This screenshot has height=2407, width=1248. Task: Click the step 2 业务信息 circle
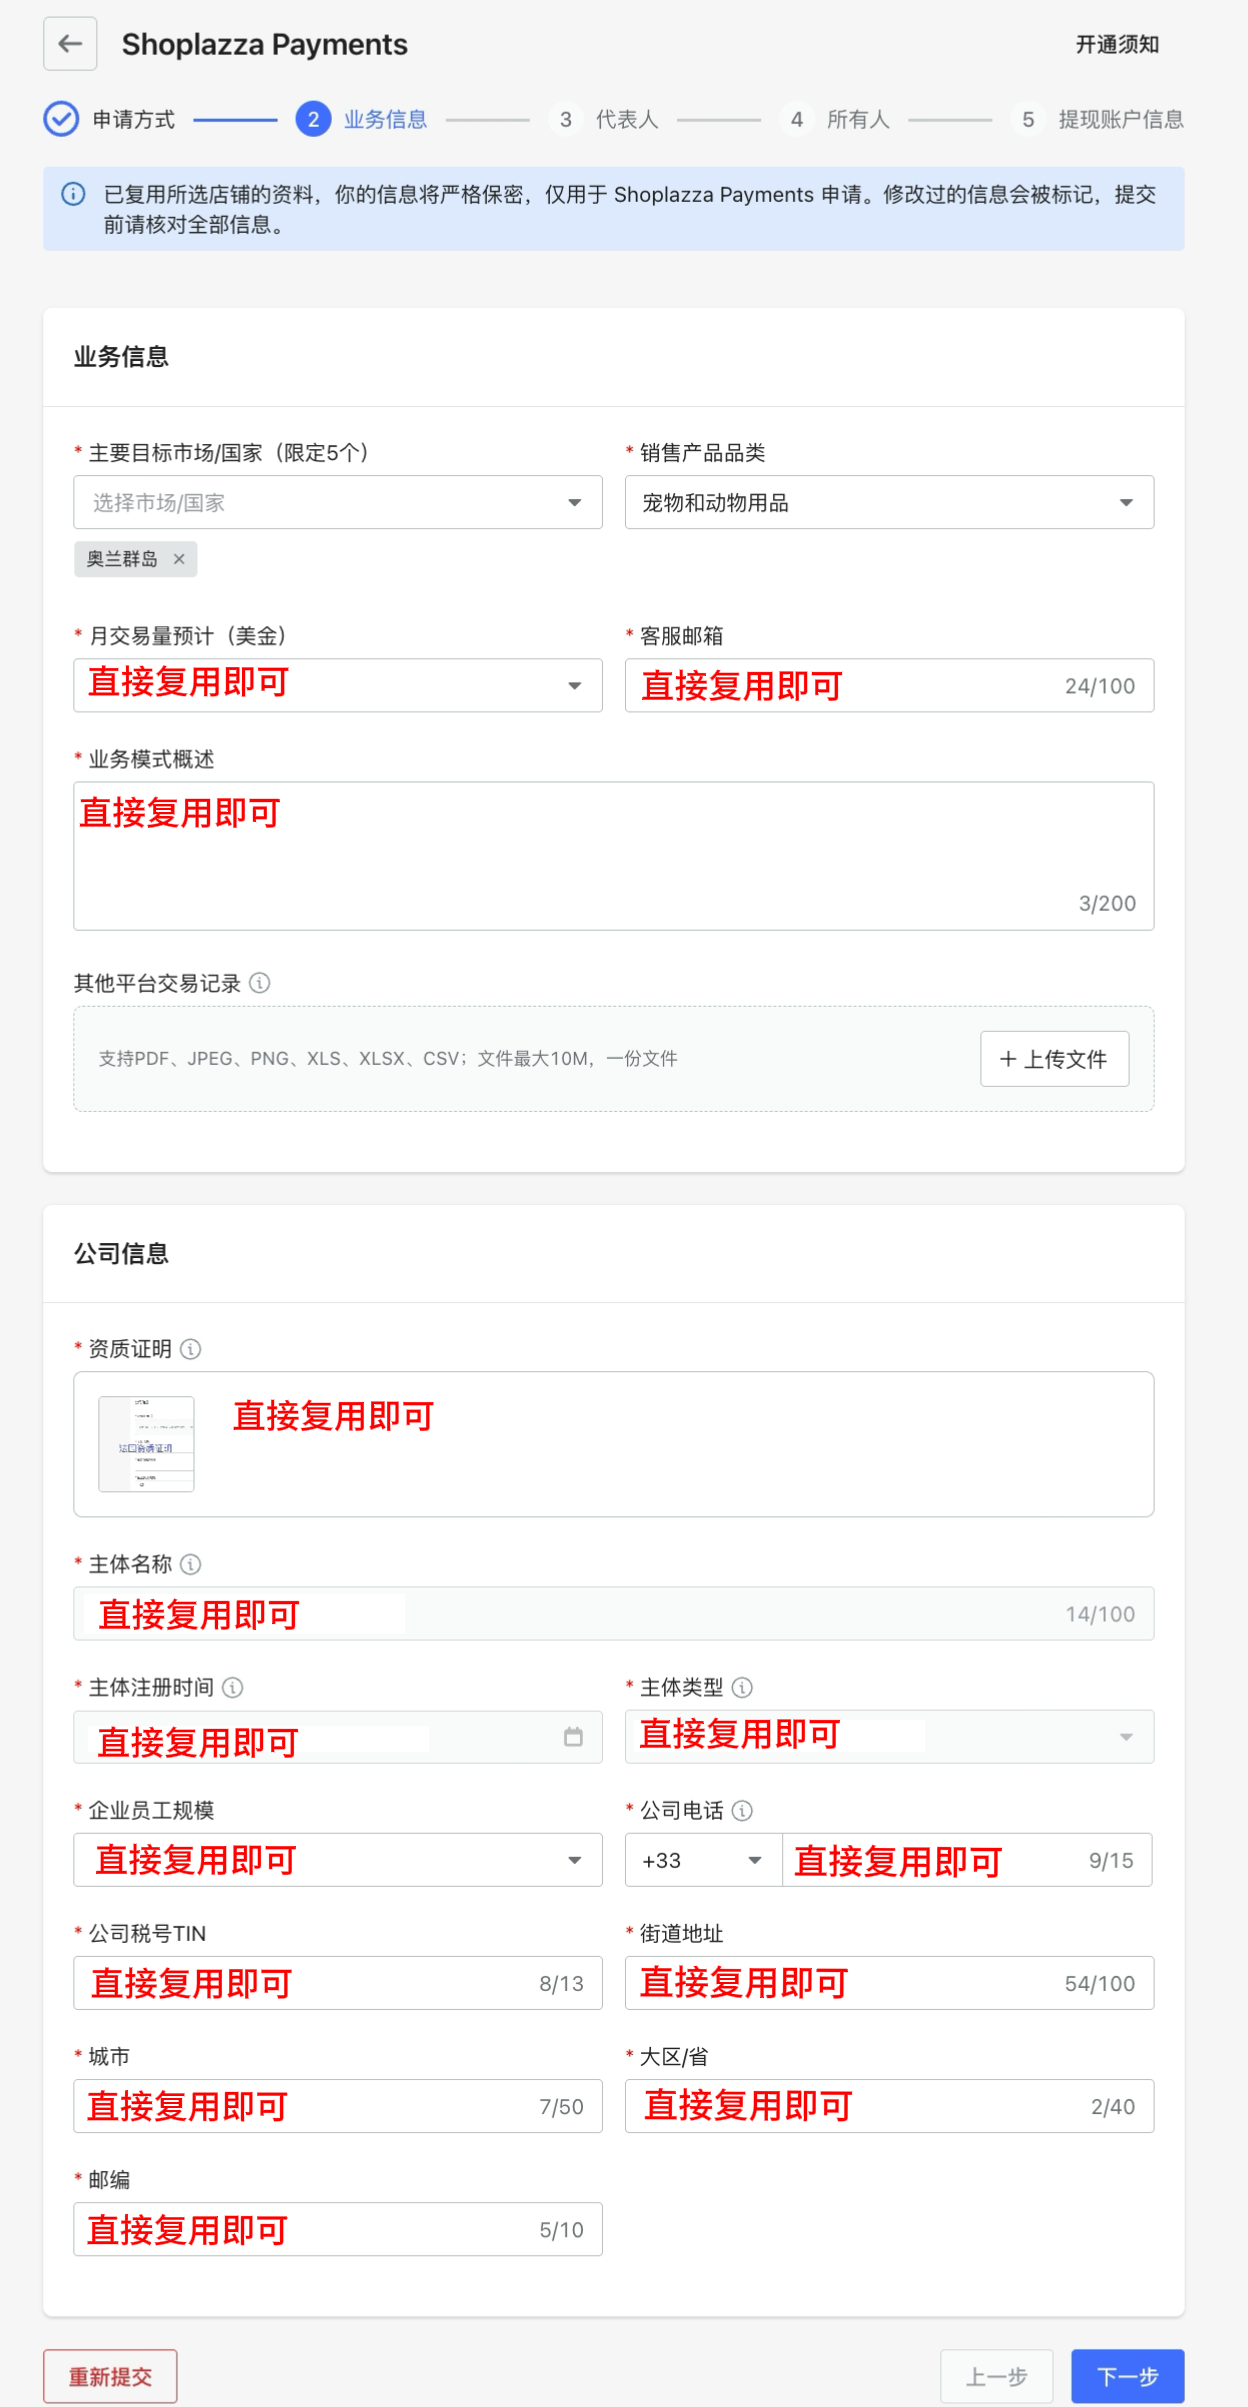pyautogui.click(x=313, y=119)
